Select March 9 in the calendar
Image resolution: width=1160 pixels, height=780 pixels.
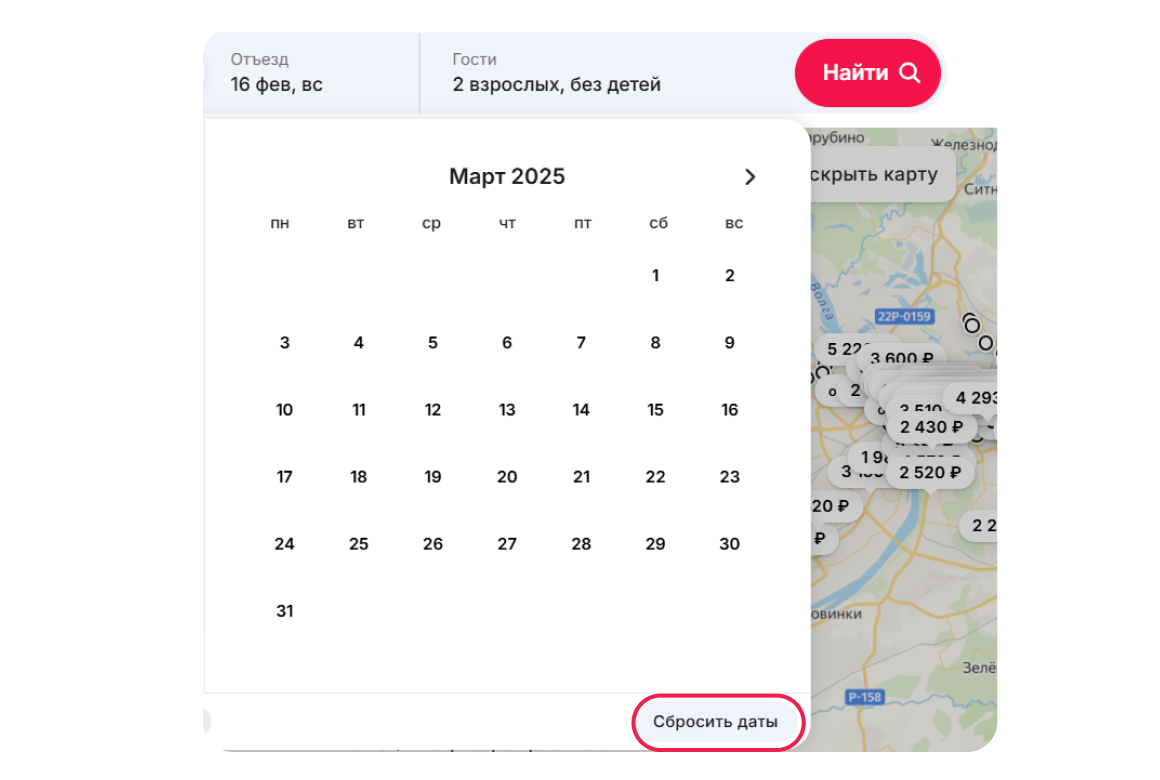coord(729,343)
